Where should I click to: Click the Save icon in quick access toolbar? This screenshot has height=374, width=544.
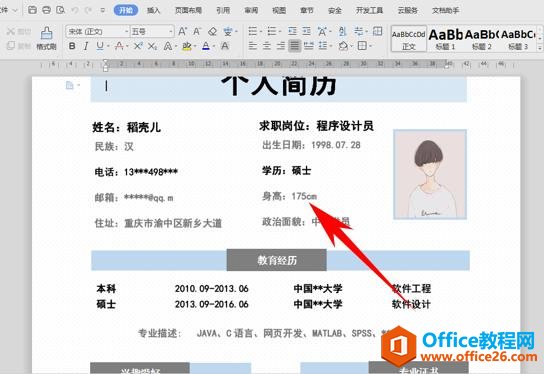(32, 10)
